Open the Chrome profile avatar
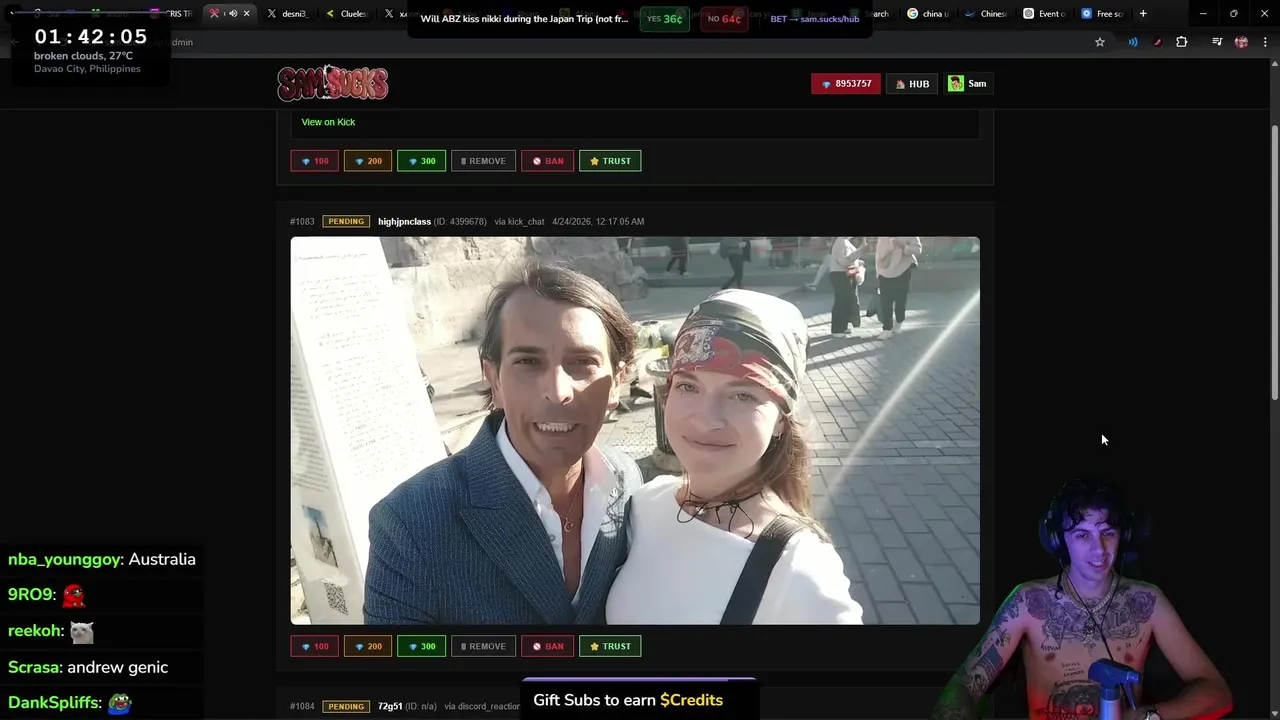Screen dimensions: 1280x720 [x=1241, y=42]
